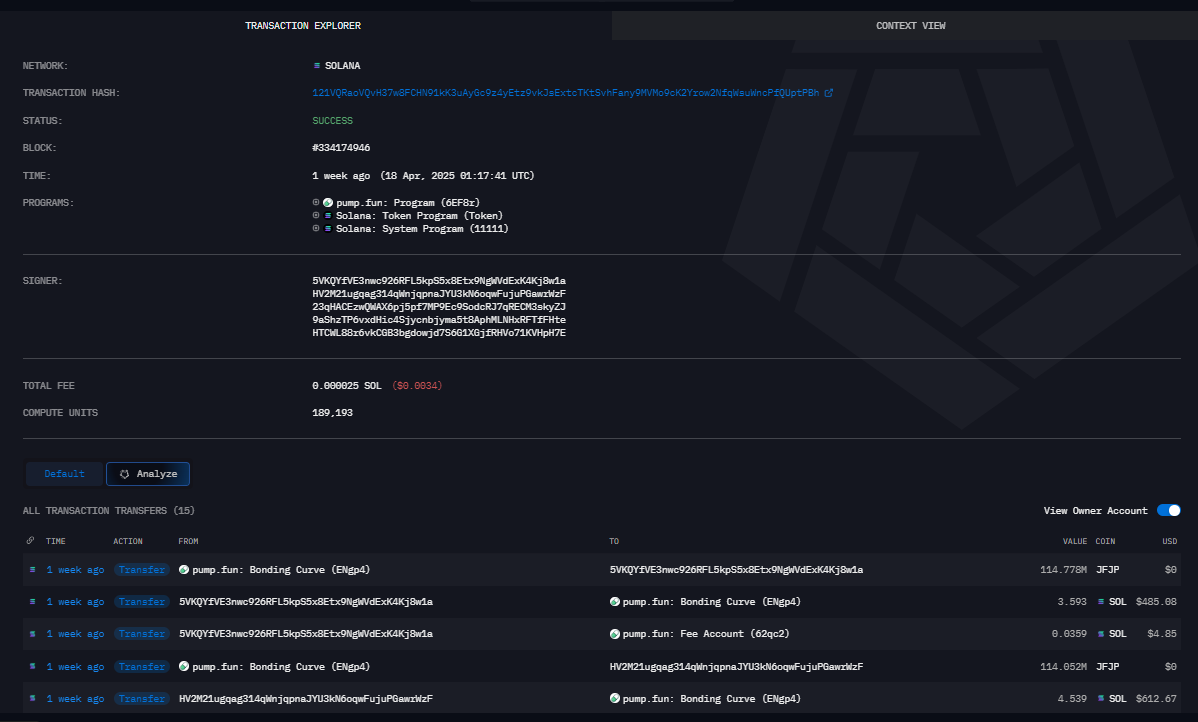This screenshot has width=1198, height=722.
Task: Click the Solana icon beside the SOLANA network name
Action: pos(316,66)
